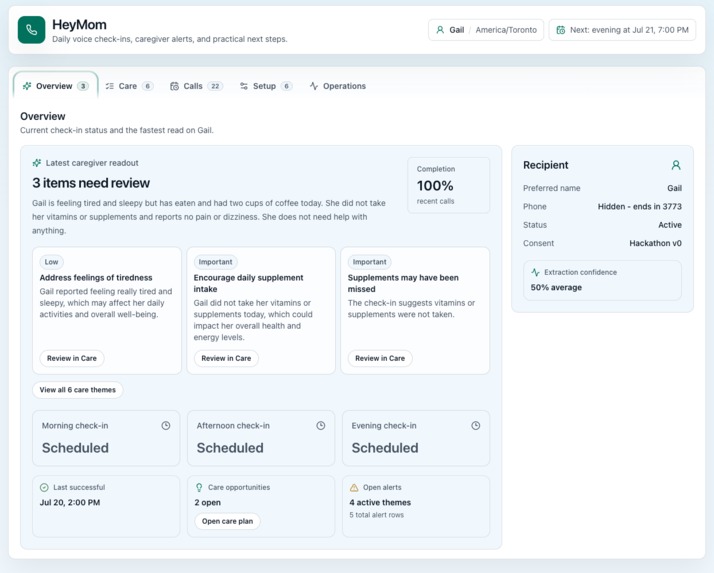Viewport: 714px width, 573px height.
Task: Click the clock icon on Evening check-in
Action: pyautogui.click(x=475, y=425)
